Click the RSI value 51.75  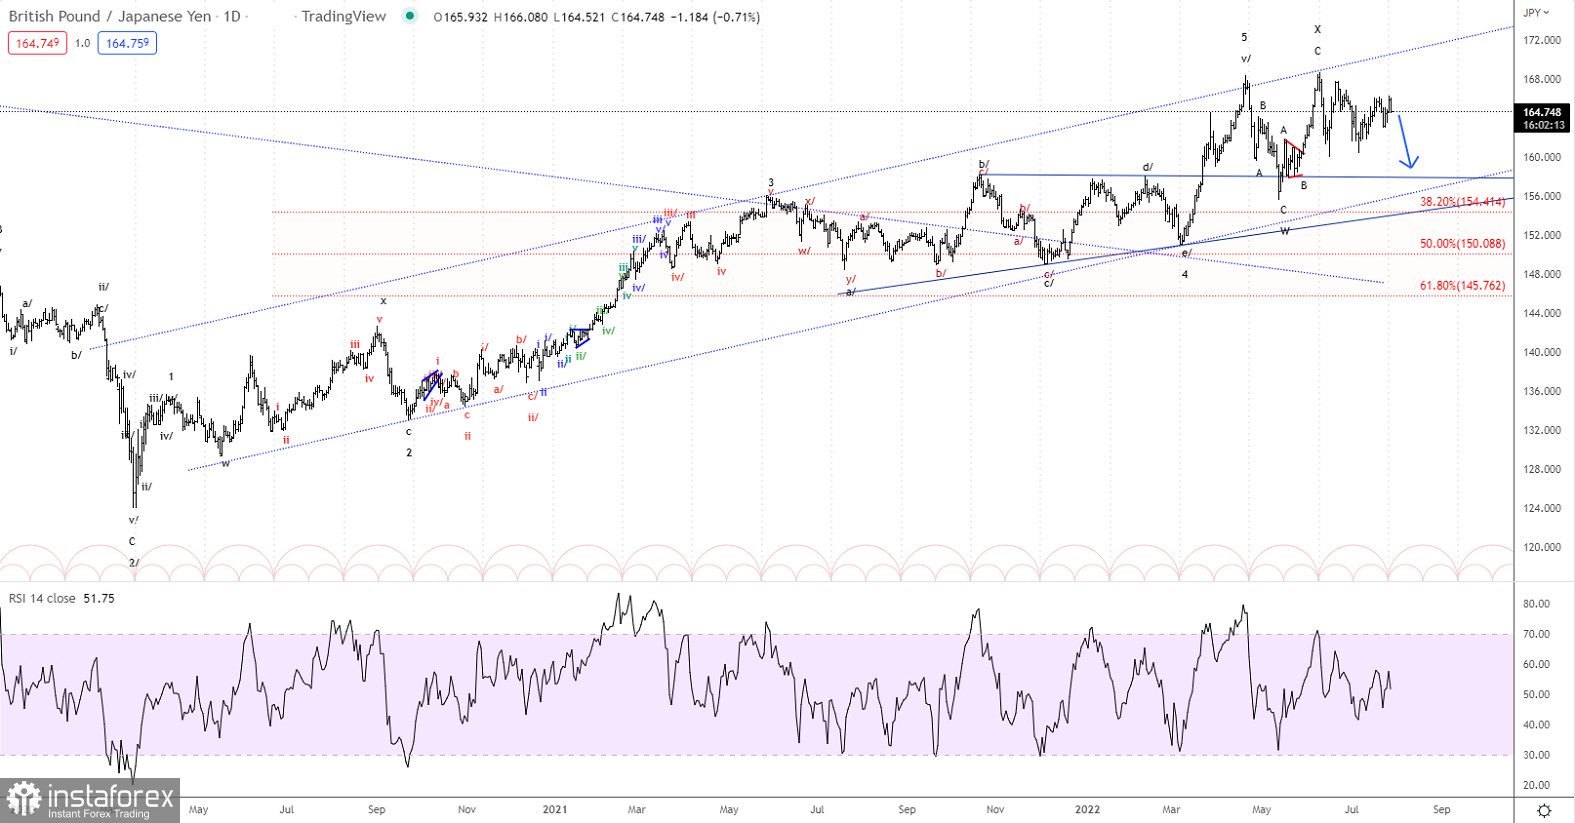pyautogui.click(x=99, y=598)
